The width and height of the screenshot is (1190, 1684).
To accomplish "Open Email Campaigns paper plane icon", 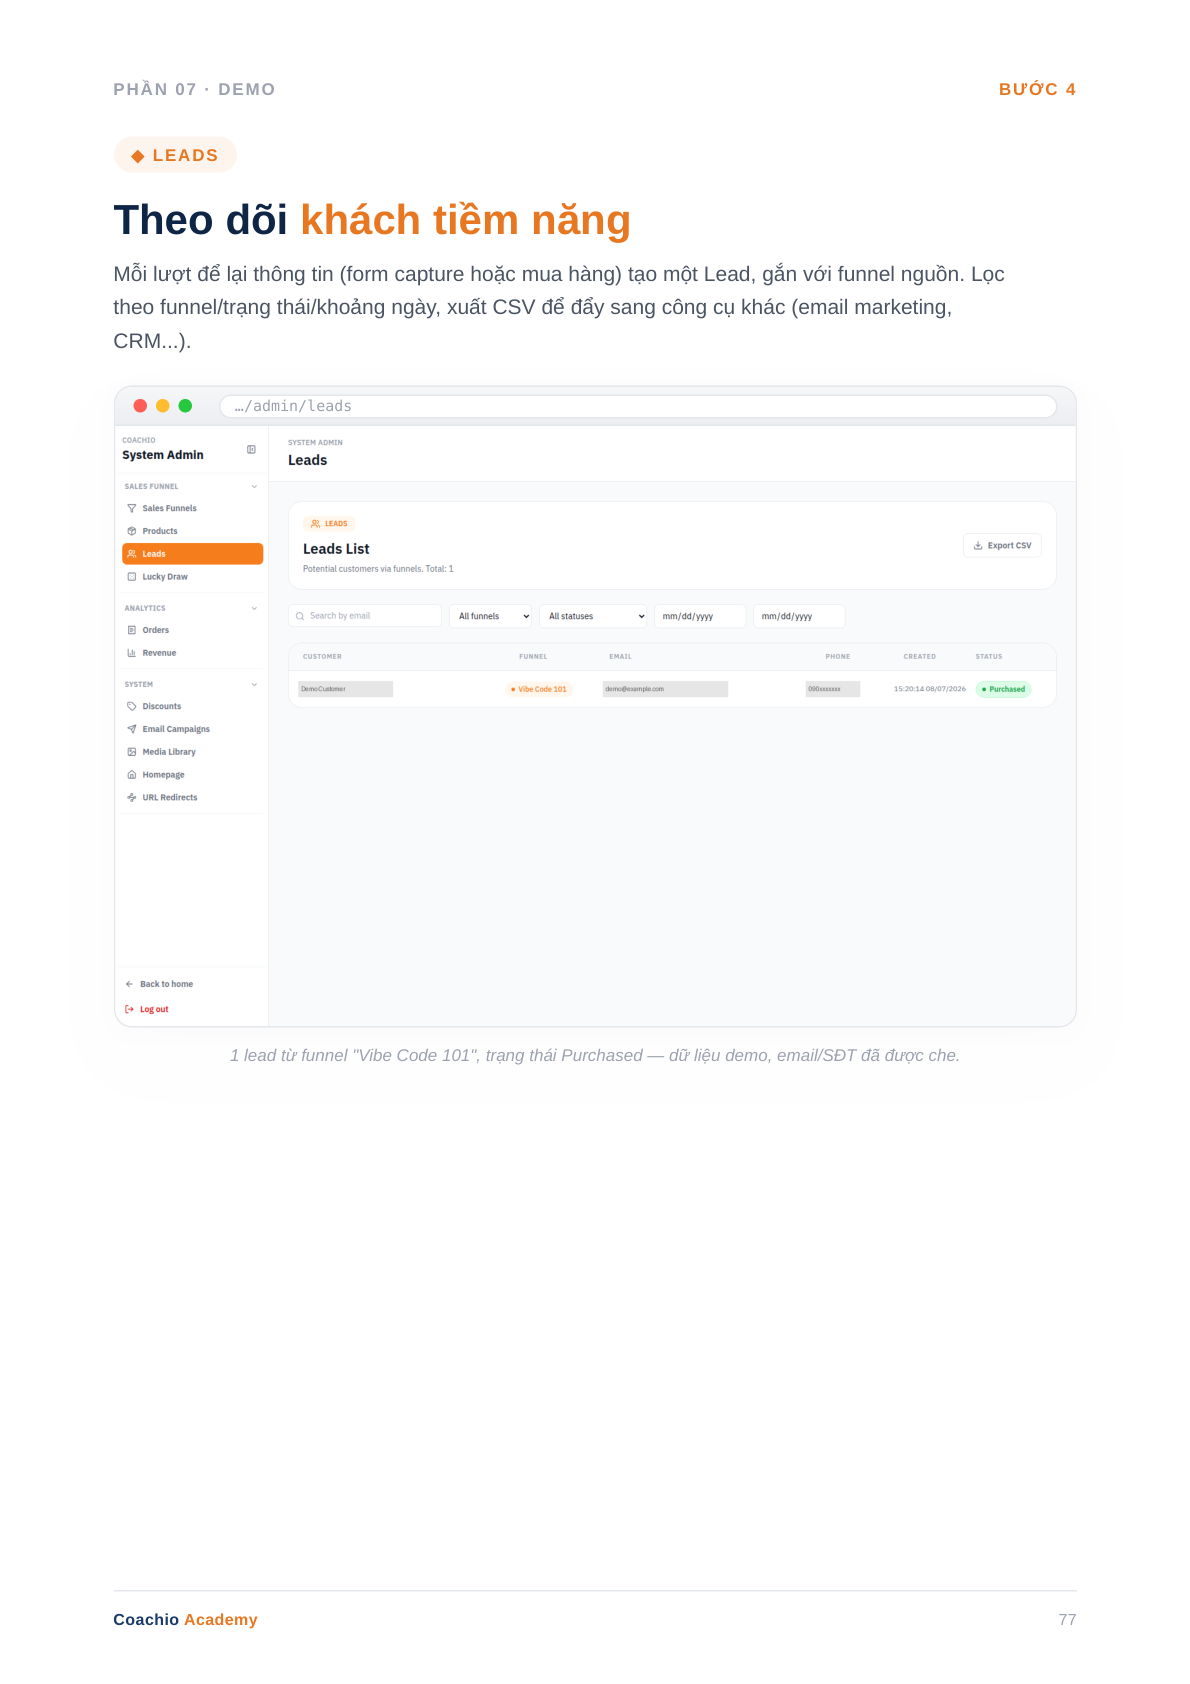I will pyautogui.click(x=131, y=729).
